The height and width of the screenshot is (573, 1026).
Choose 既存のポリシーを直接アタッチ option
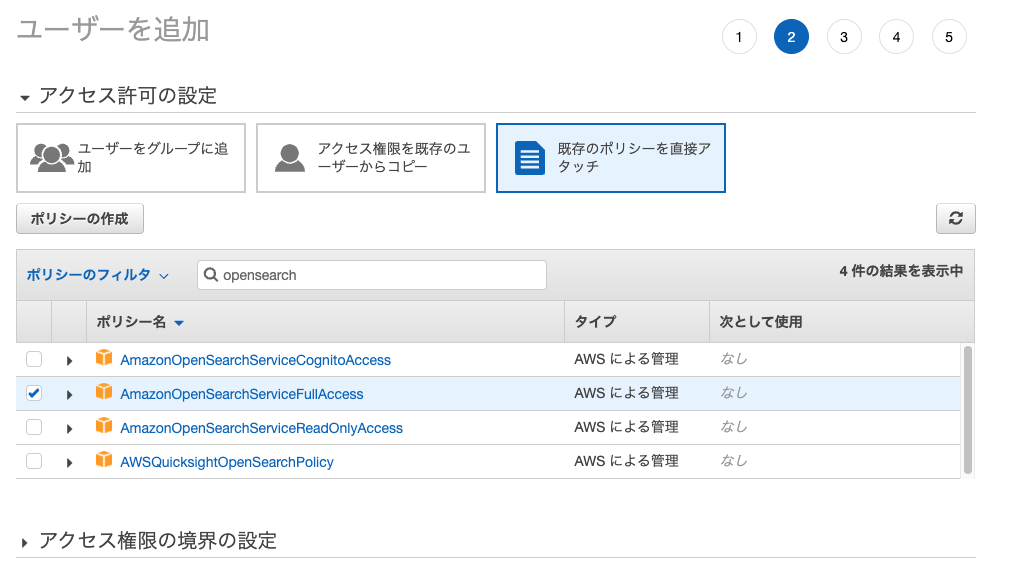click(610, 158)
